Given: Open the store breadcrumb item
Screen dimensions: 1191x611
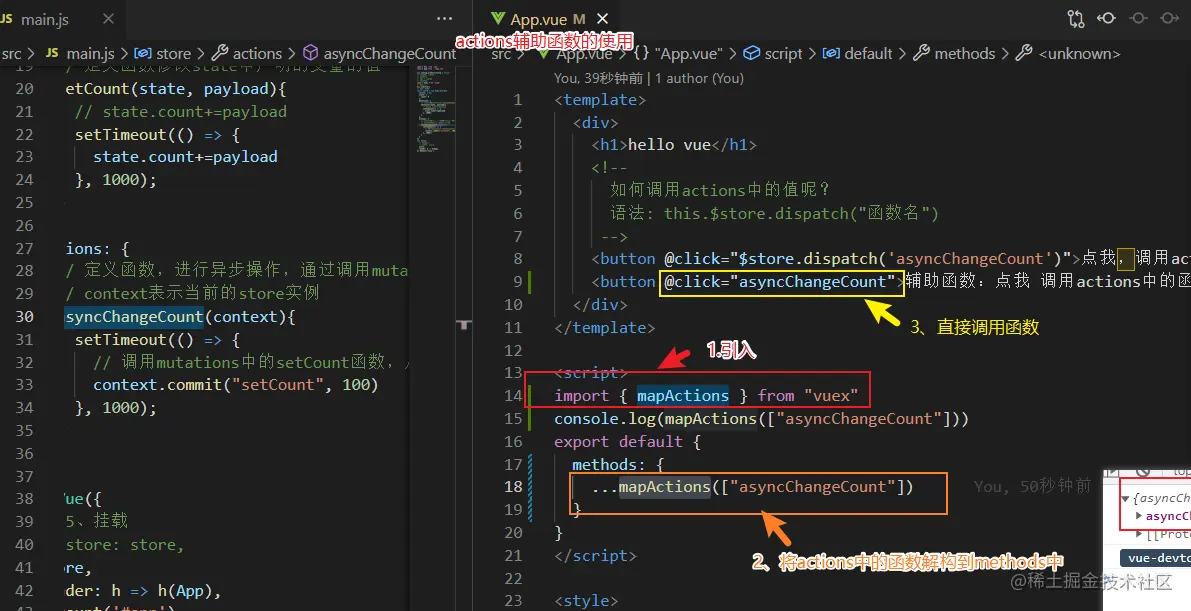Looking at the screenshot, I should [x=163, y=53].
